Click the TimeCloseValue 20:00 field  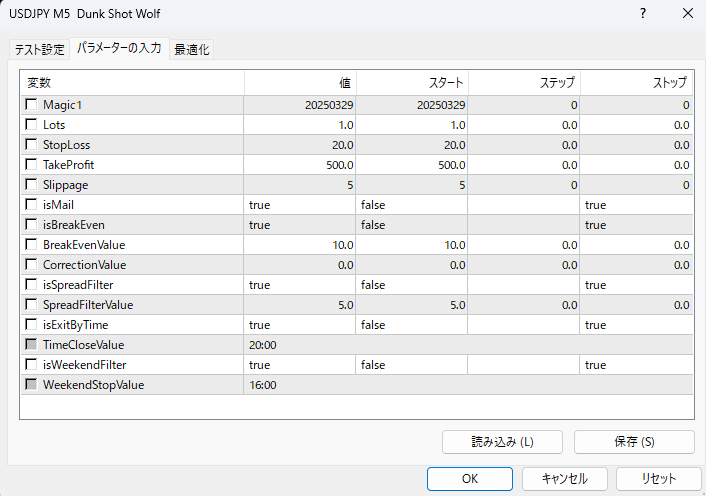point(300,345)
